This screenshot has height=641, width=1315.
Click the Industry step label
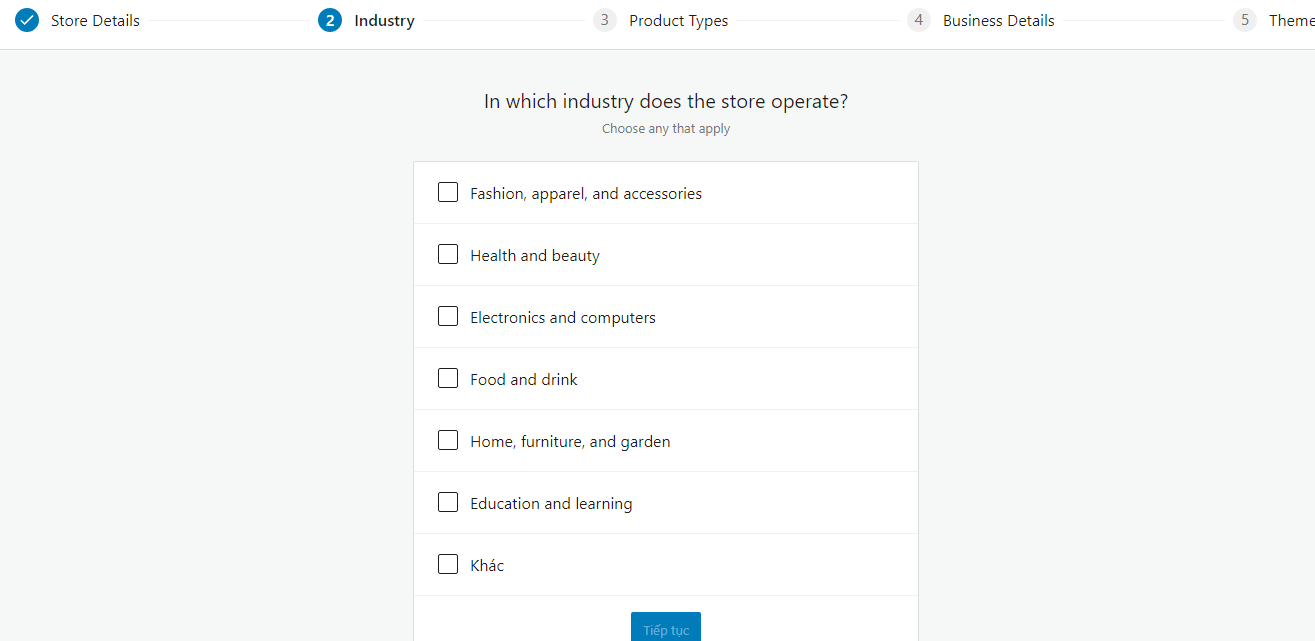384,21
